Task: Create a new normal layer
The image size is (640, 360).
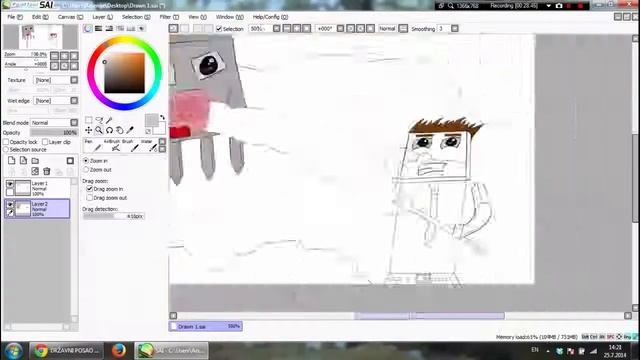Action: click(12, 160)
